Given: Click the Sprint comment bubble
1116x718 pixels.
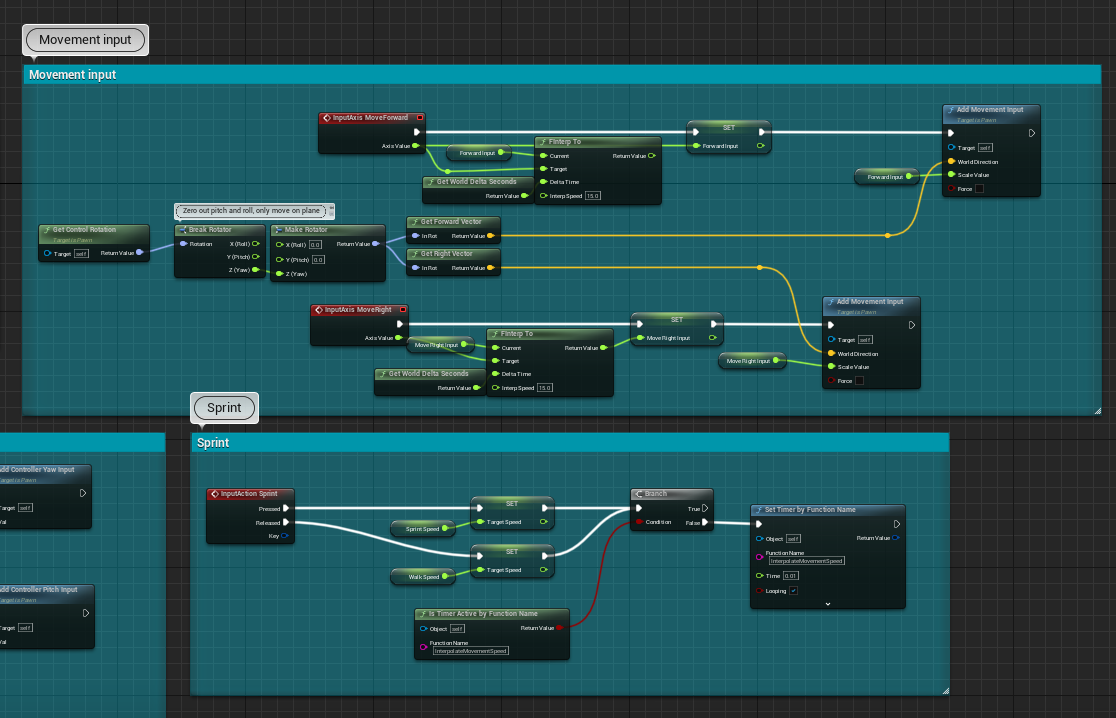Looking at the screenshot, I should pyautogui.click(x=224, y=408).
